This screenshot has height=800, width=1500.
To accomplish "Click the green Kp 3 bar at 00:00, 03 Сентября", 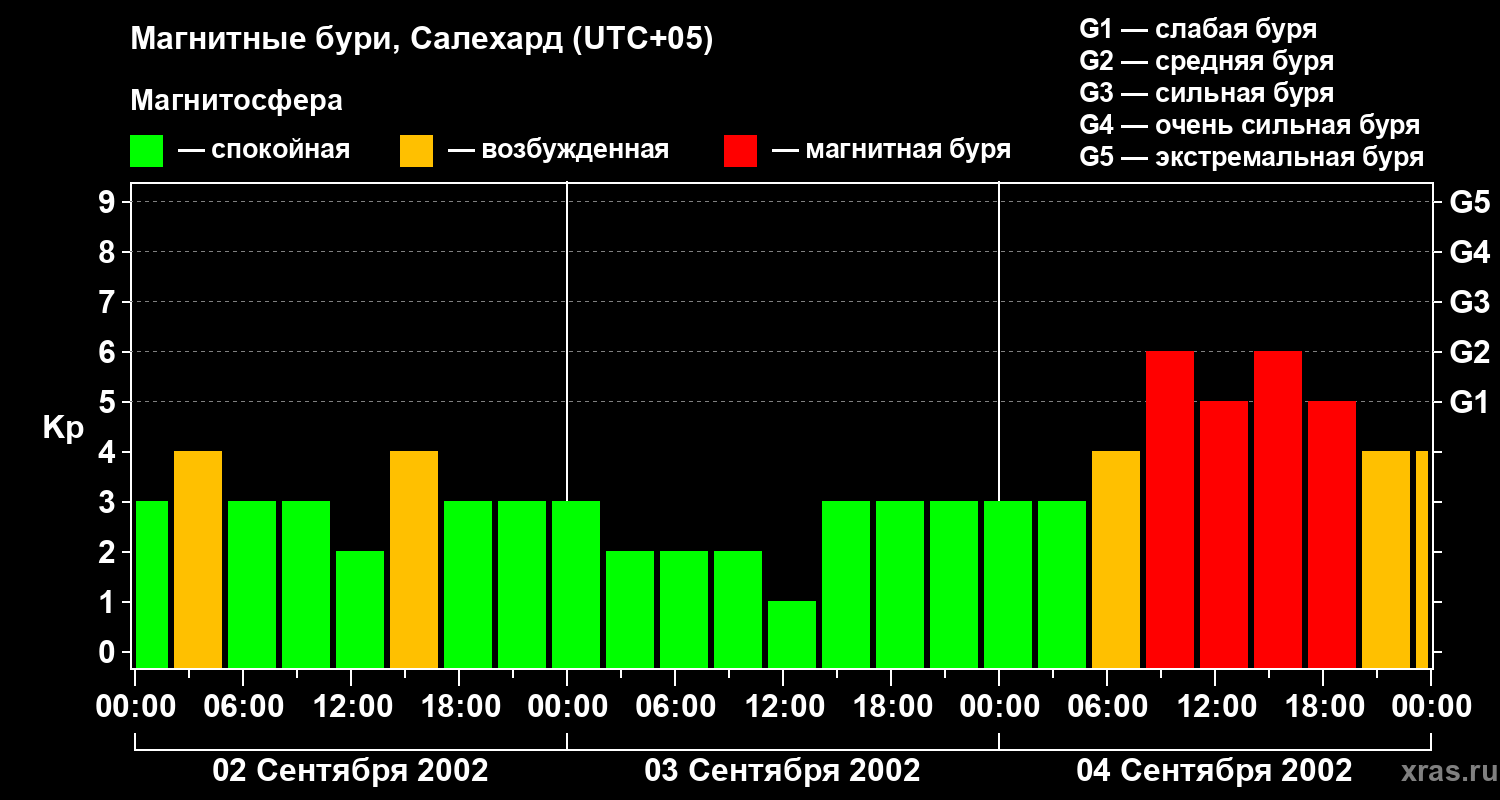I will pyautogui.click(x=576, y=585).
